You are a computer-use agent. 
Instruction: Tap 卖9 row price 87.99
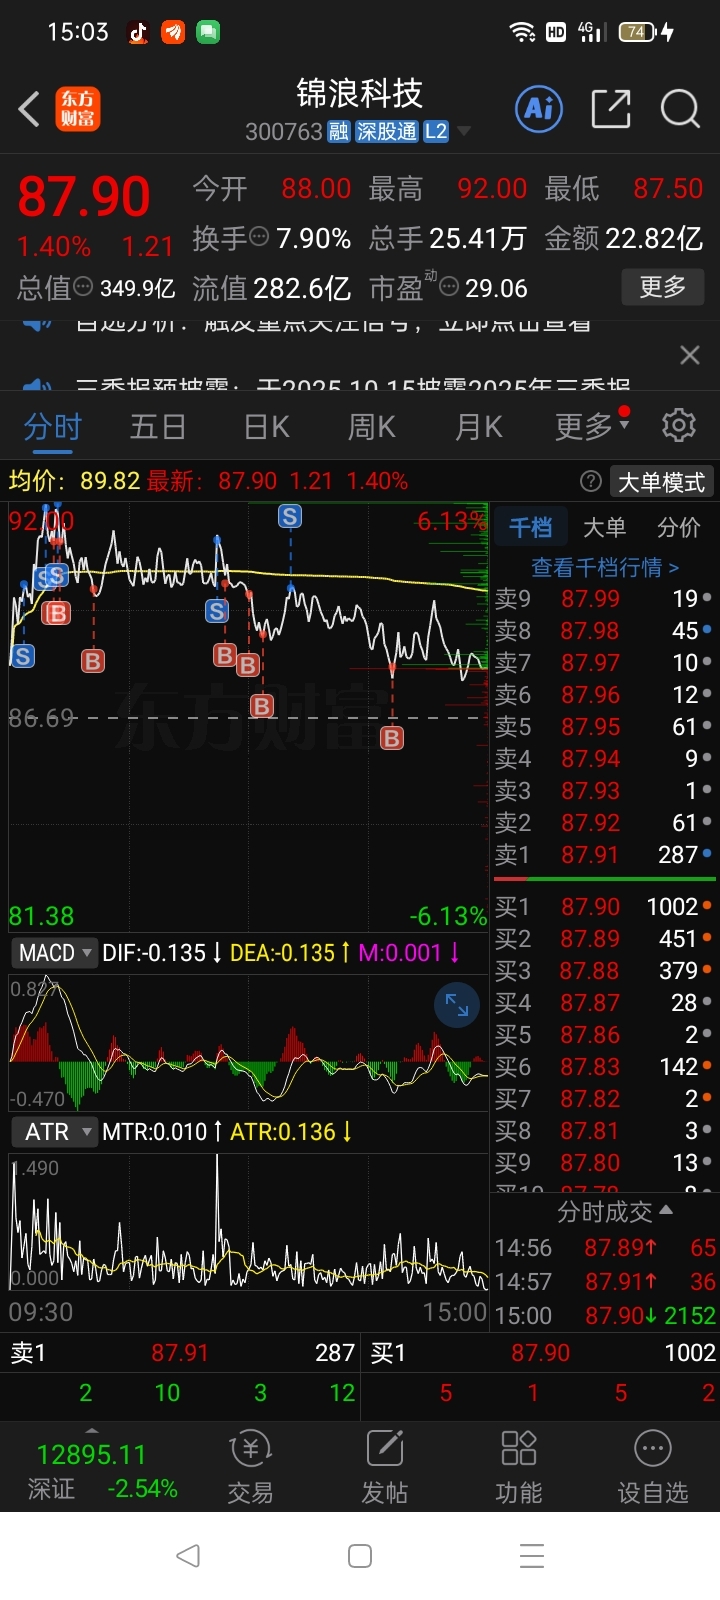coord(590,599)
